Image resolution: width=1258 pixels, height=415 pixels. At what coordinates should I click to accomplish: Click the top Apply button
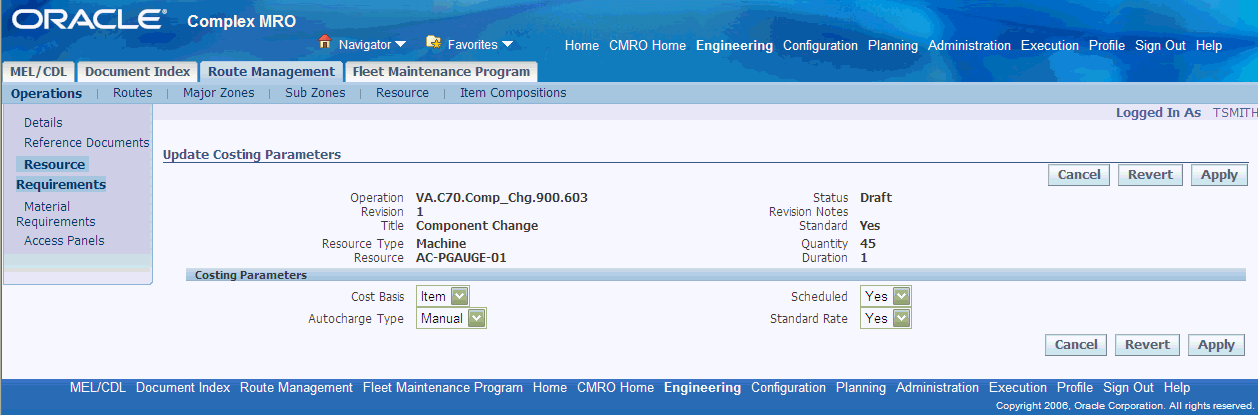coord(1219,174)
